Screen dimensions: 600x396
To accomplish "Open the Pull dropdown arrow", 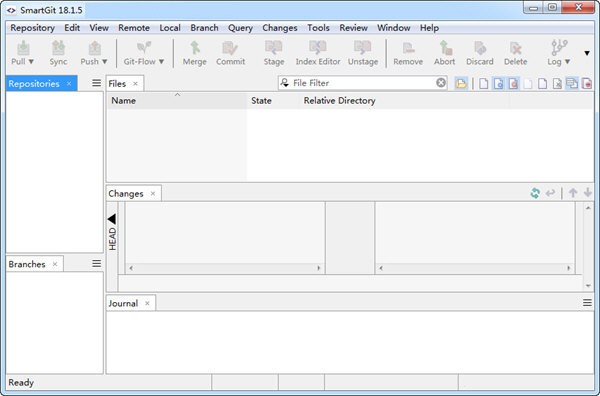I will coord(31,62).
